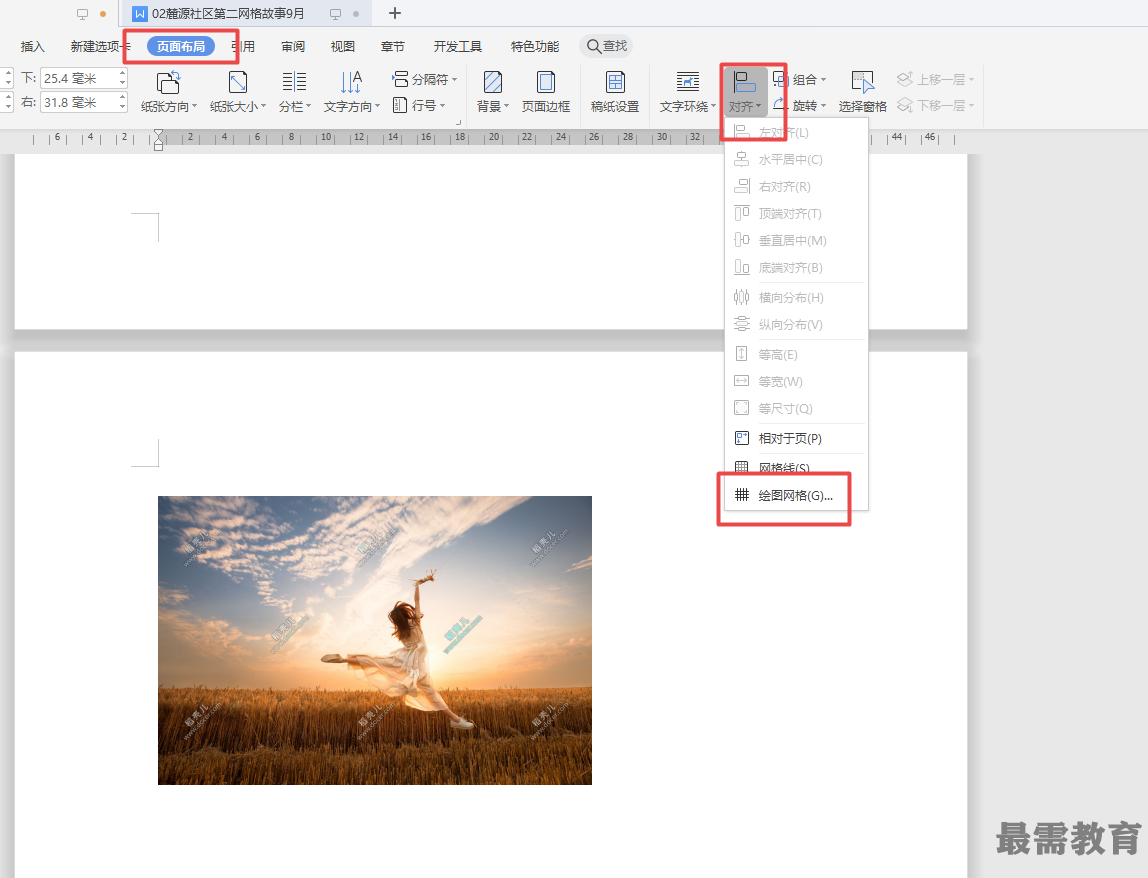Viewport: 1148px width, 878px height.
Task: Open the 选择窗格 selection pane
Action: 862,92
